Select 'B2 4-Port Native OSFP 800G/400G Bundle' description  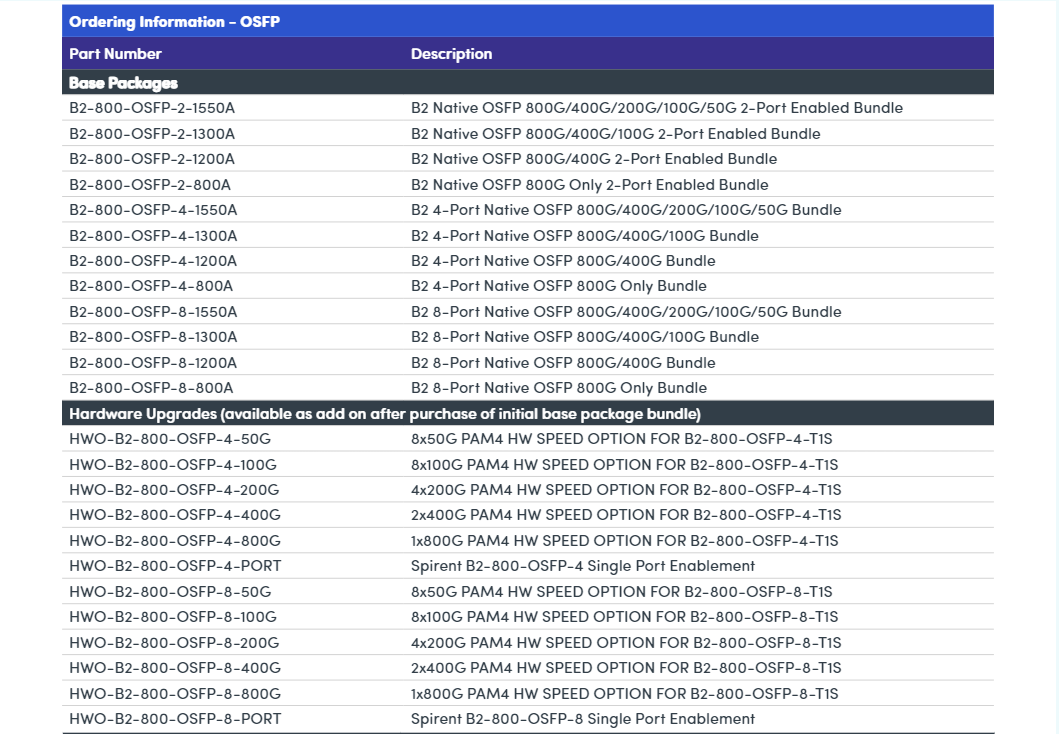click(x=563, y=260)
